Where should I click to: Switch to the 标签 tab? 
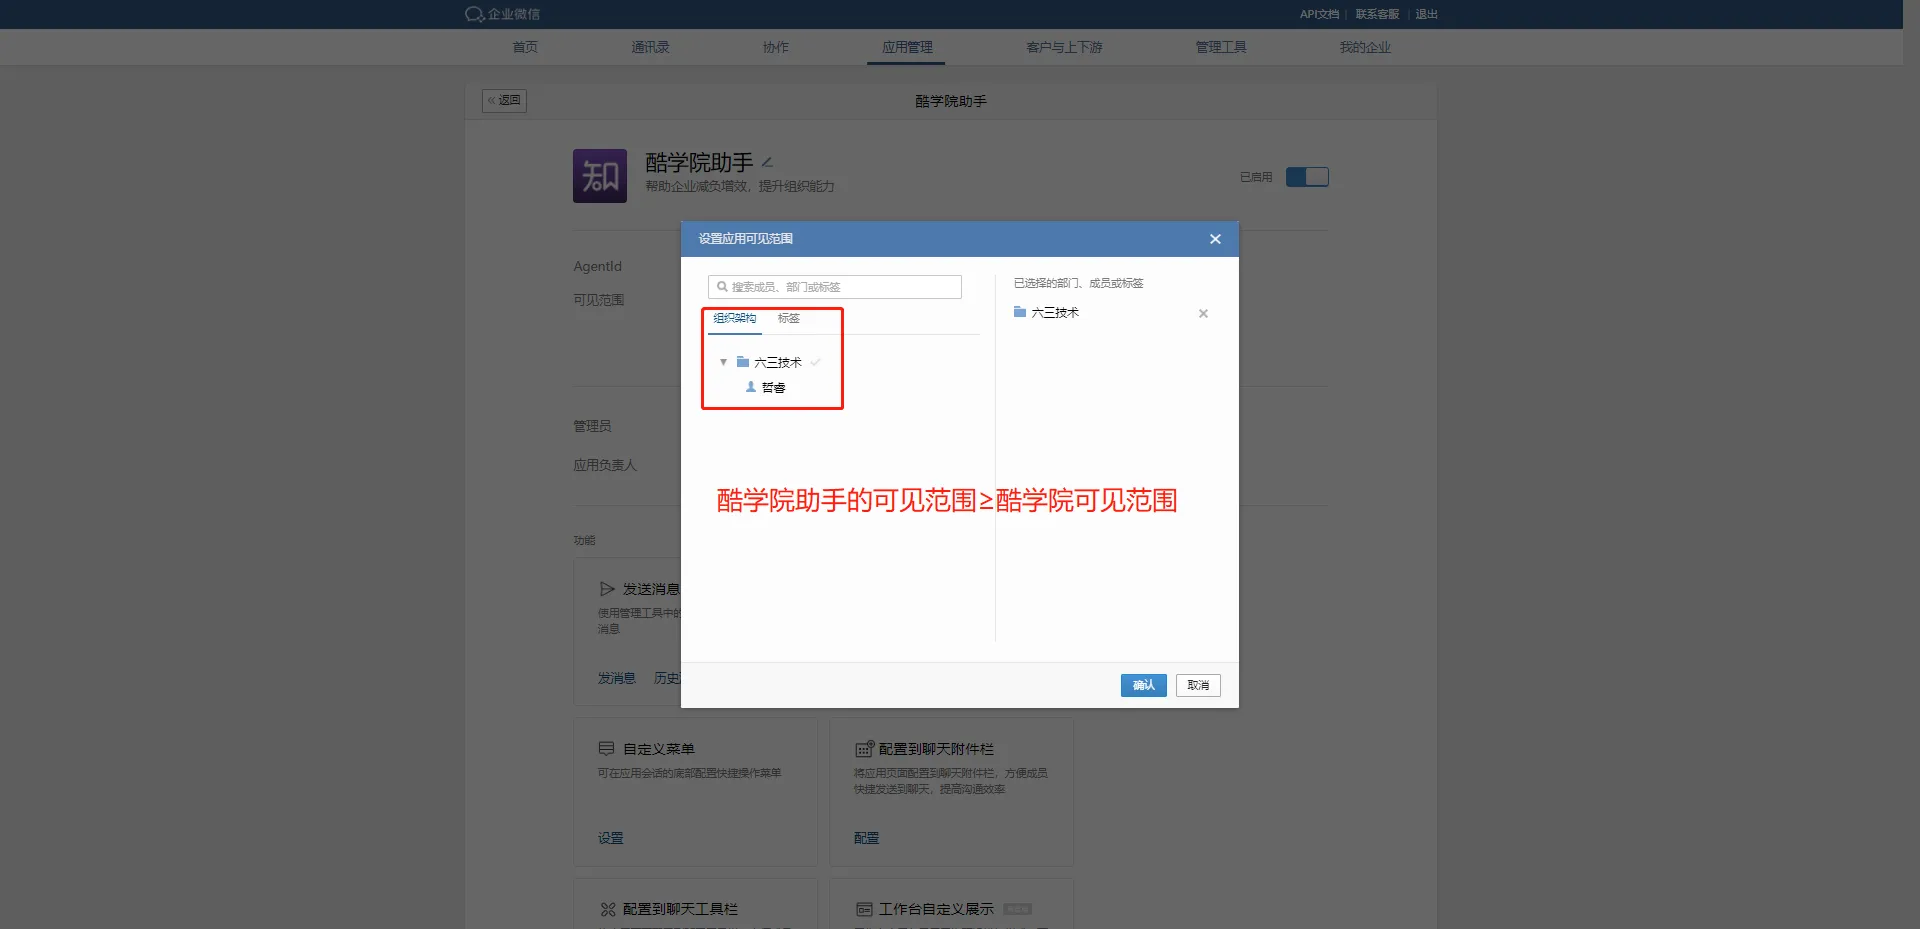(x=789, y=318)
